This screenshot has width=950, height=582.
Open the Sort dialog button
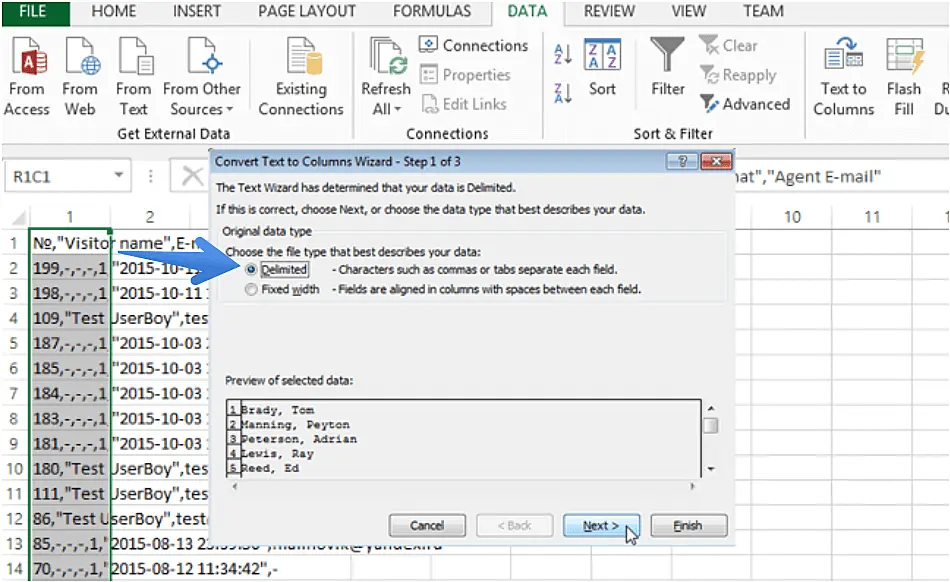click(x=602, y=67)
